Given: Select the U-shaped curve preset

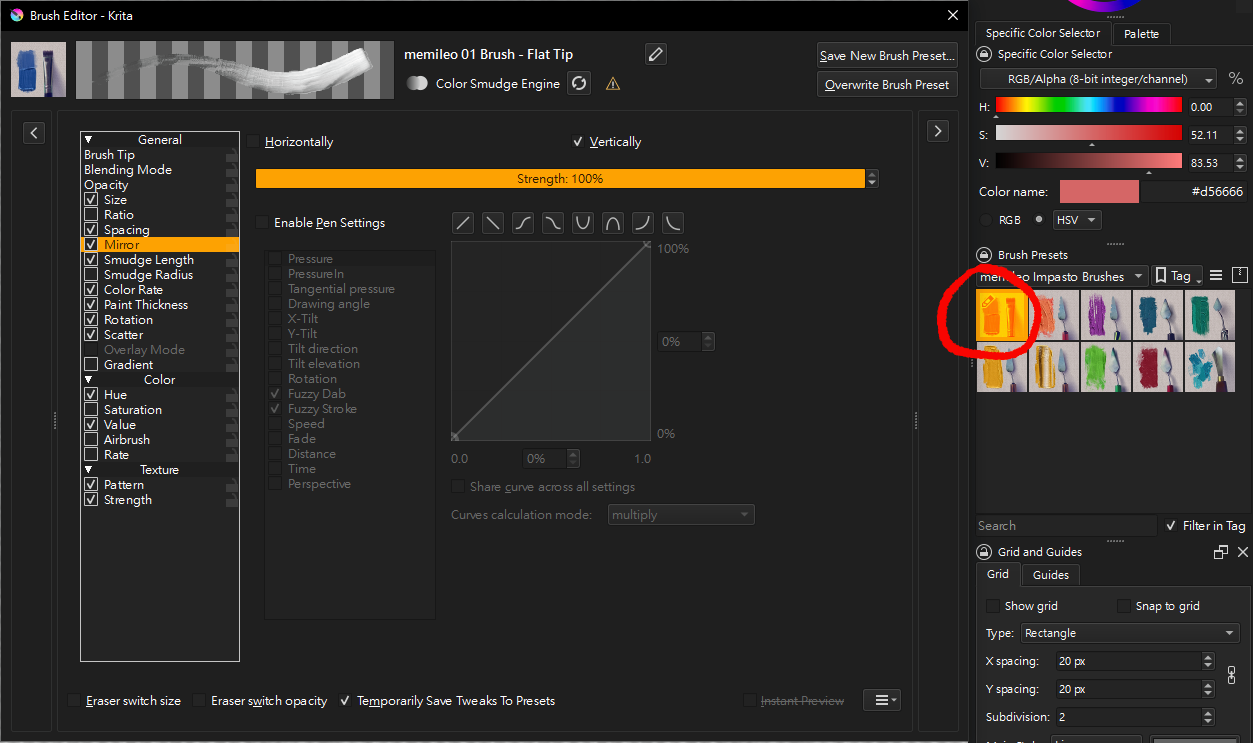Looking at the screenshot, I should (x=583, y=223).
